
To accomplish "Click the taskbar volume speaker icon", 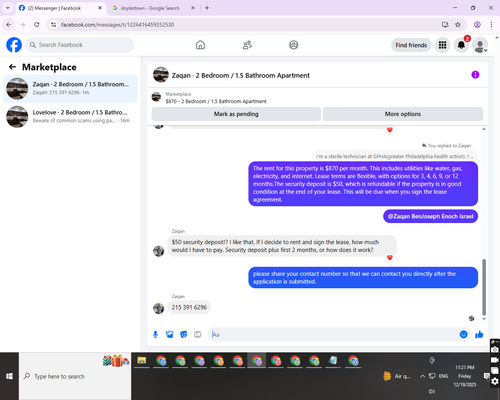I will (x=432, y=391).
